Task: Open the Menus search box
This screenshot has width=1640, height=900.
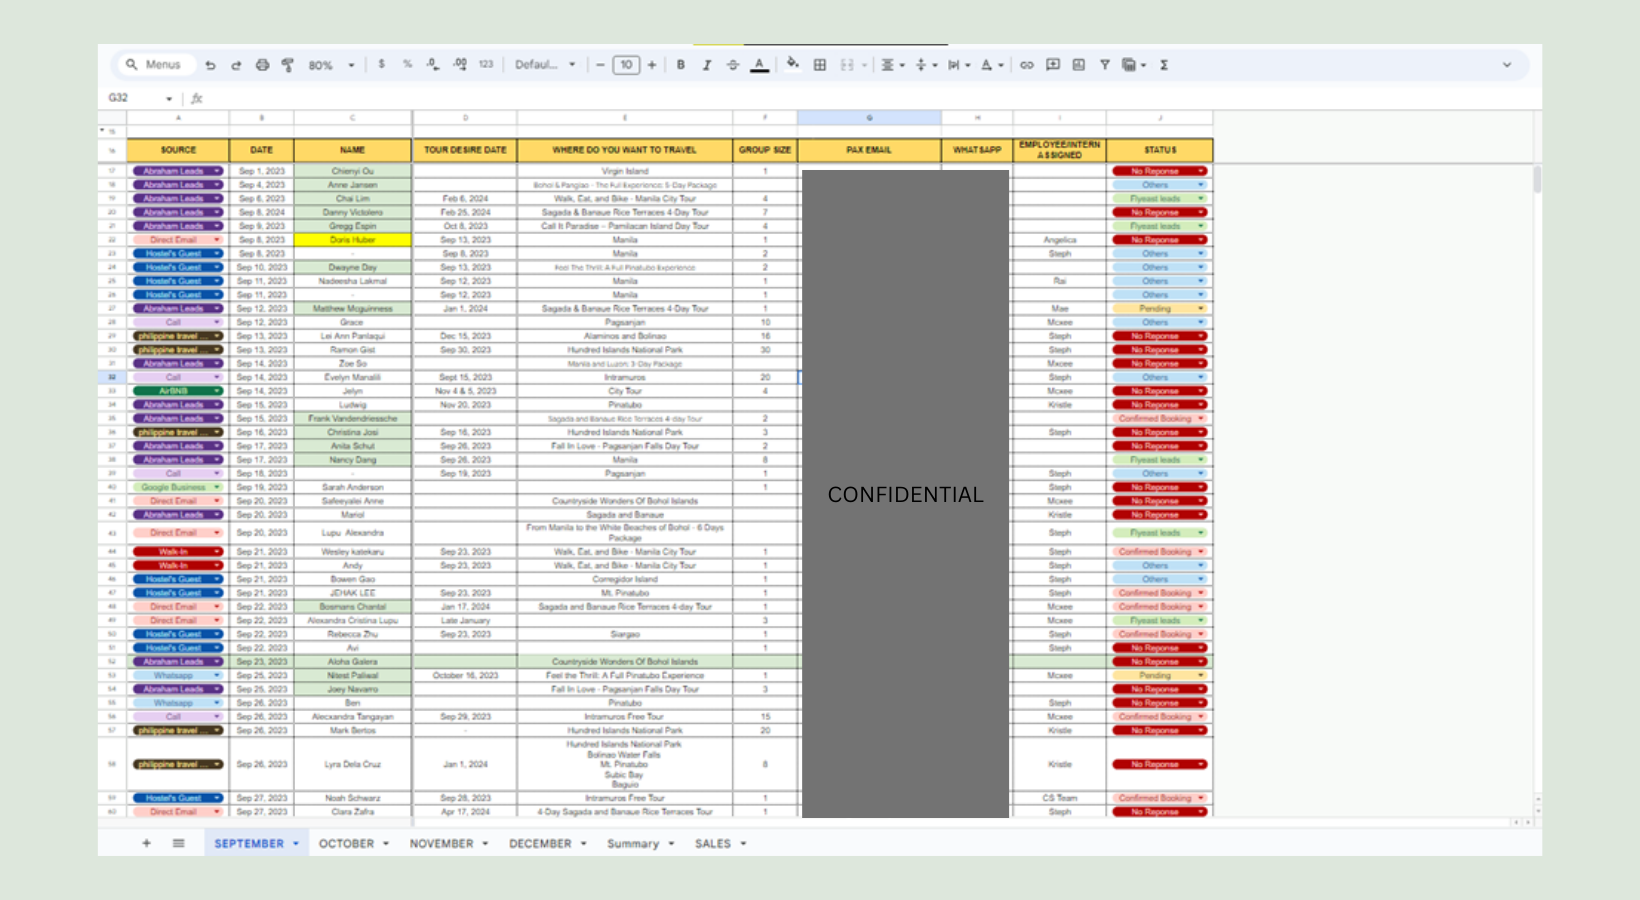Action: click(x=154, y=65)
